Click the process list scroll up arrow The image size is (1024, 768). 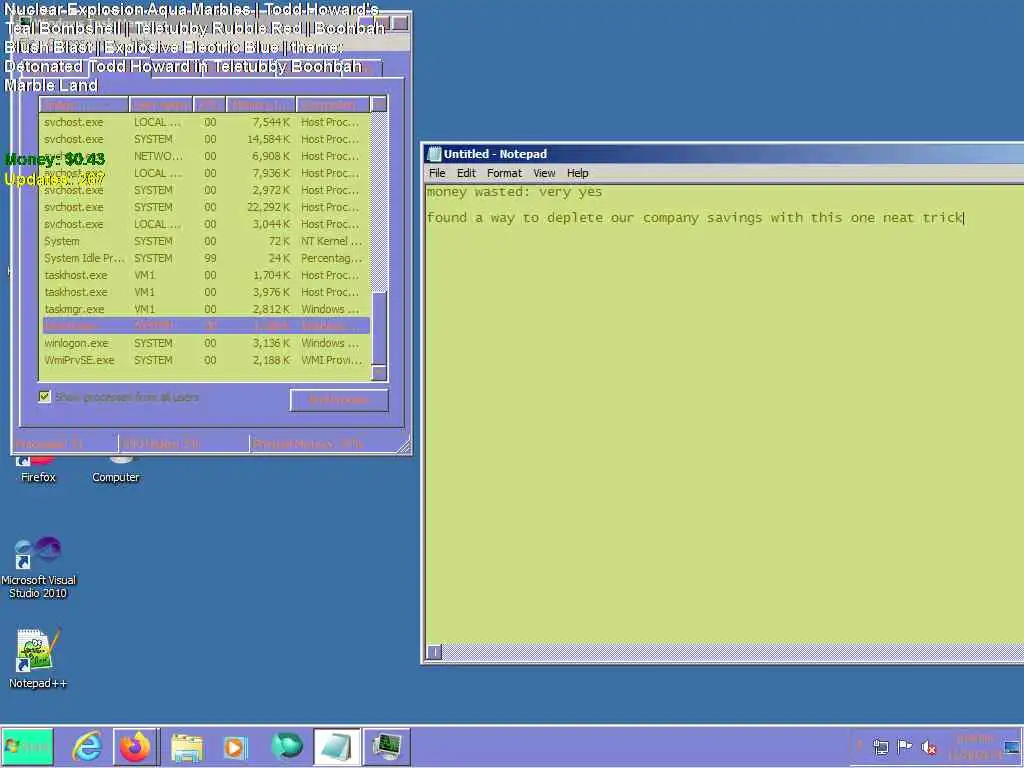(x=379, y=104)
